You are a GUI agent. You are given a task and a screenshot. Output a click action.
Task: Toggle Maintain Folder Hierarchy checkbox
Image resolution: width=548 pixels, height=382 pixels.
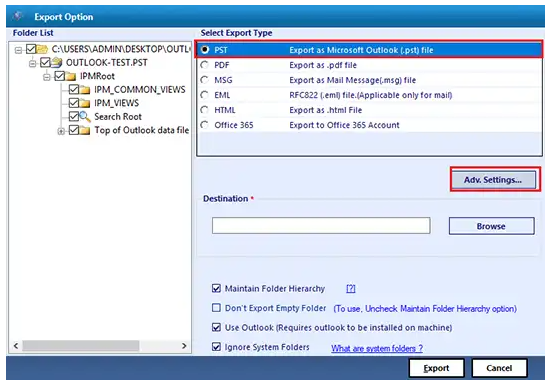(216, 288)
